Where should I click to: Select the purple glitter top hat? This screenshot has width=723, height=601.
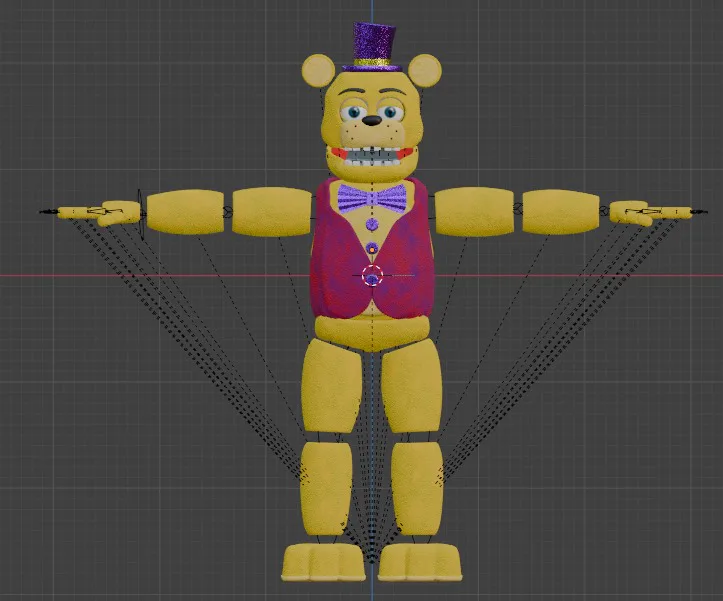373,48
